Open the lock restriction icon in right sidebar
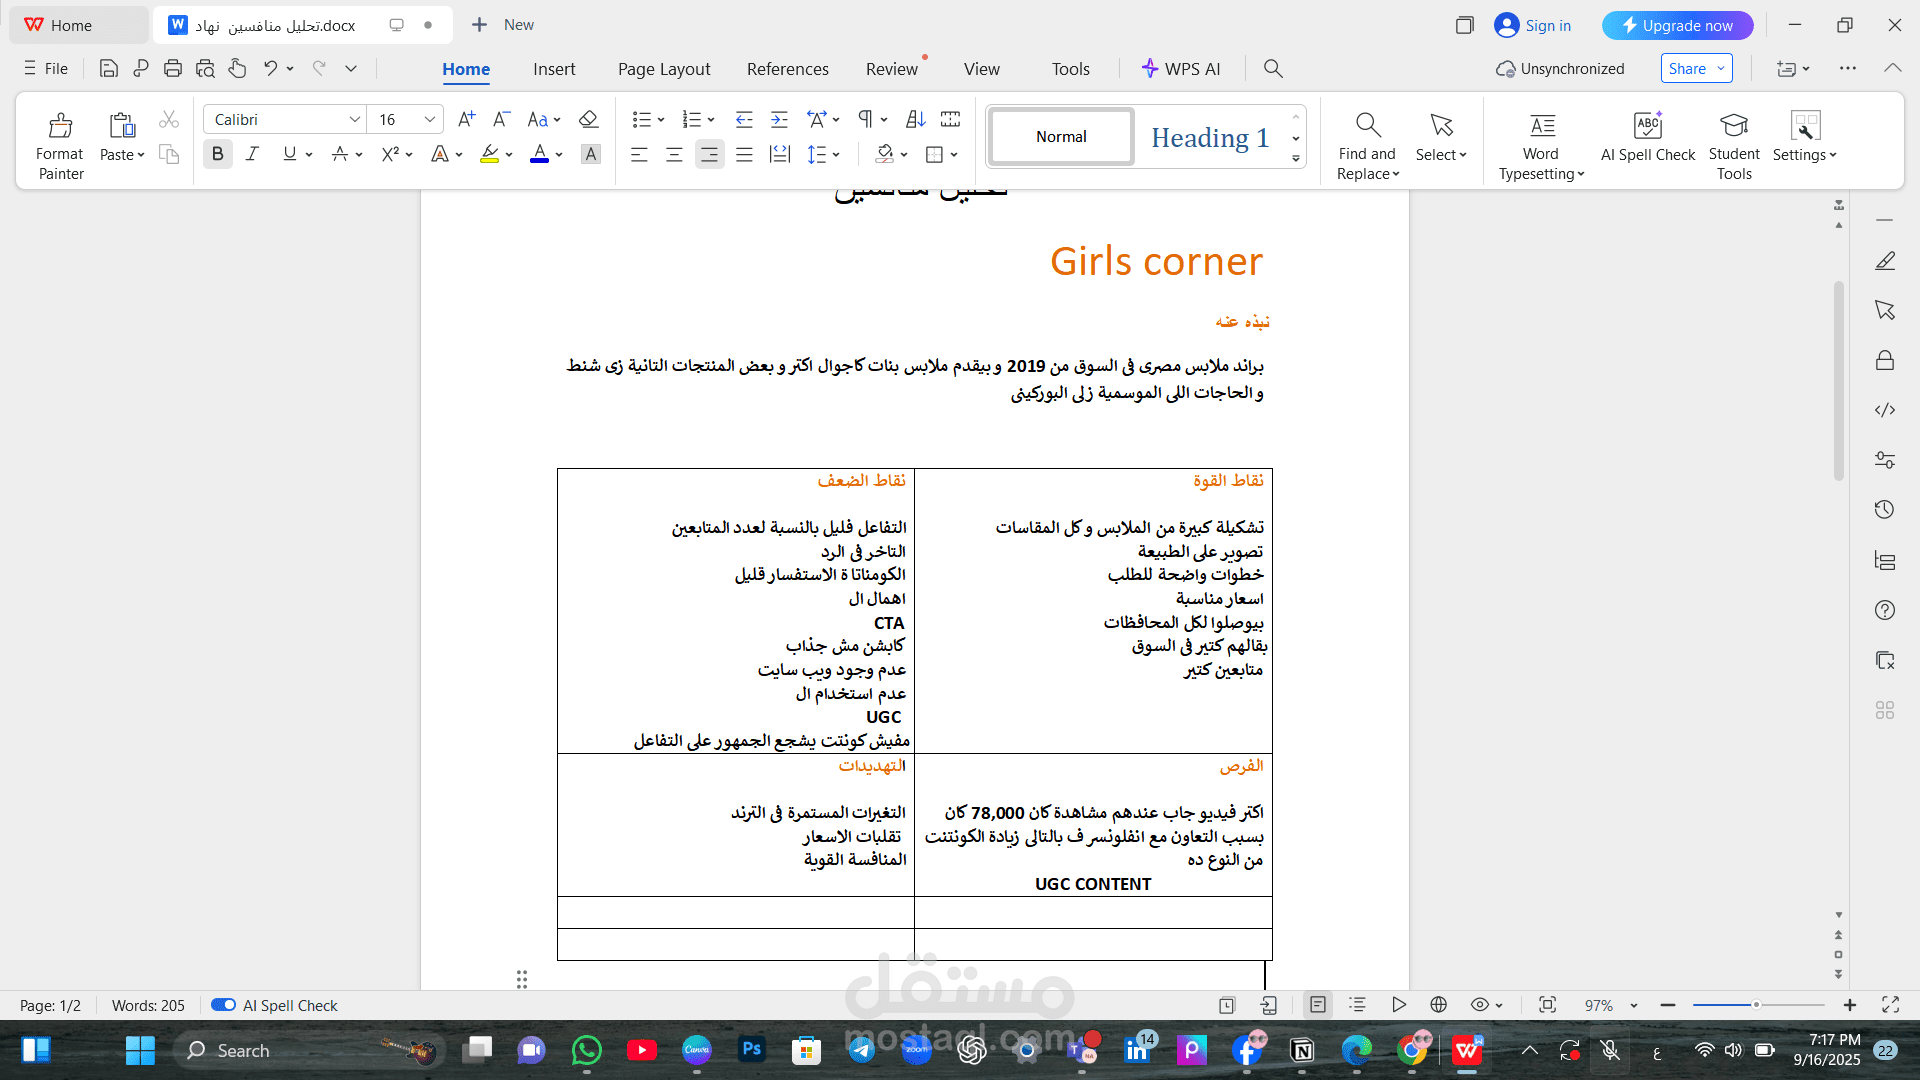Screen dimensions: 1920x1080 pos(1885,360)
